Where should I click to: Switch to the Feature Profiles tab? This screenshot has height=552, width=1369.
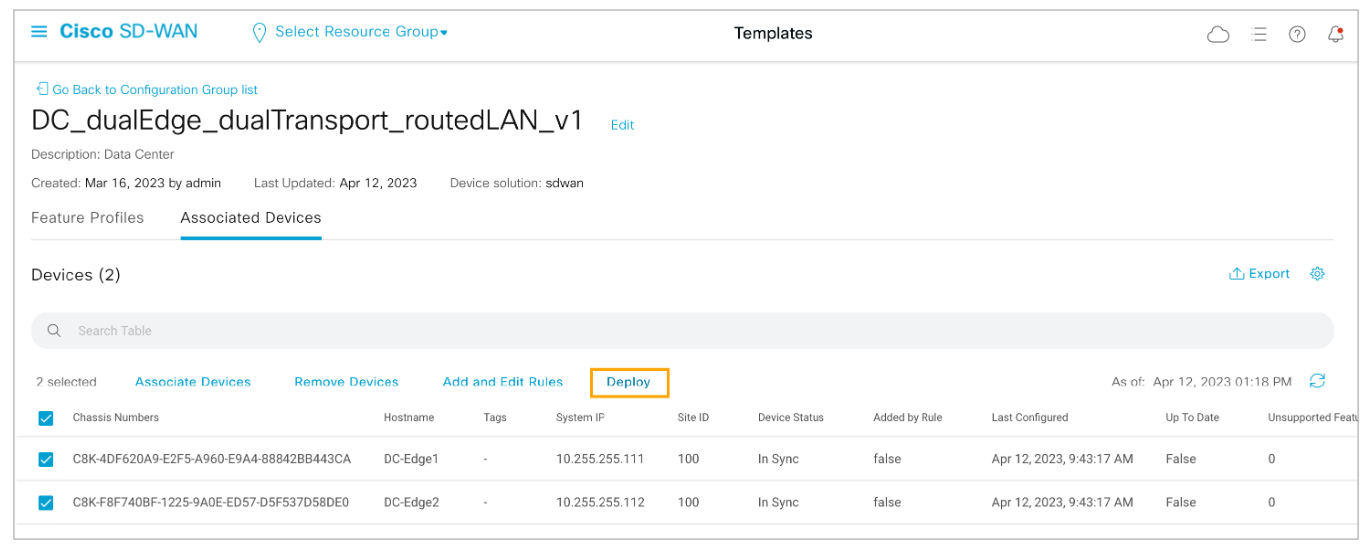coord(87,218)
